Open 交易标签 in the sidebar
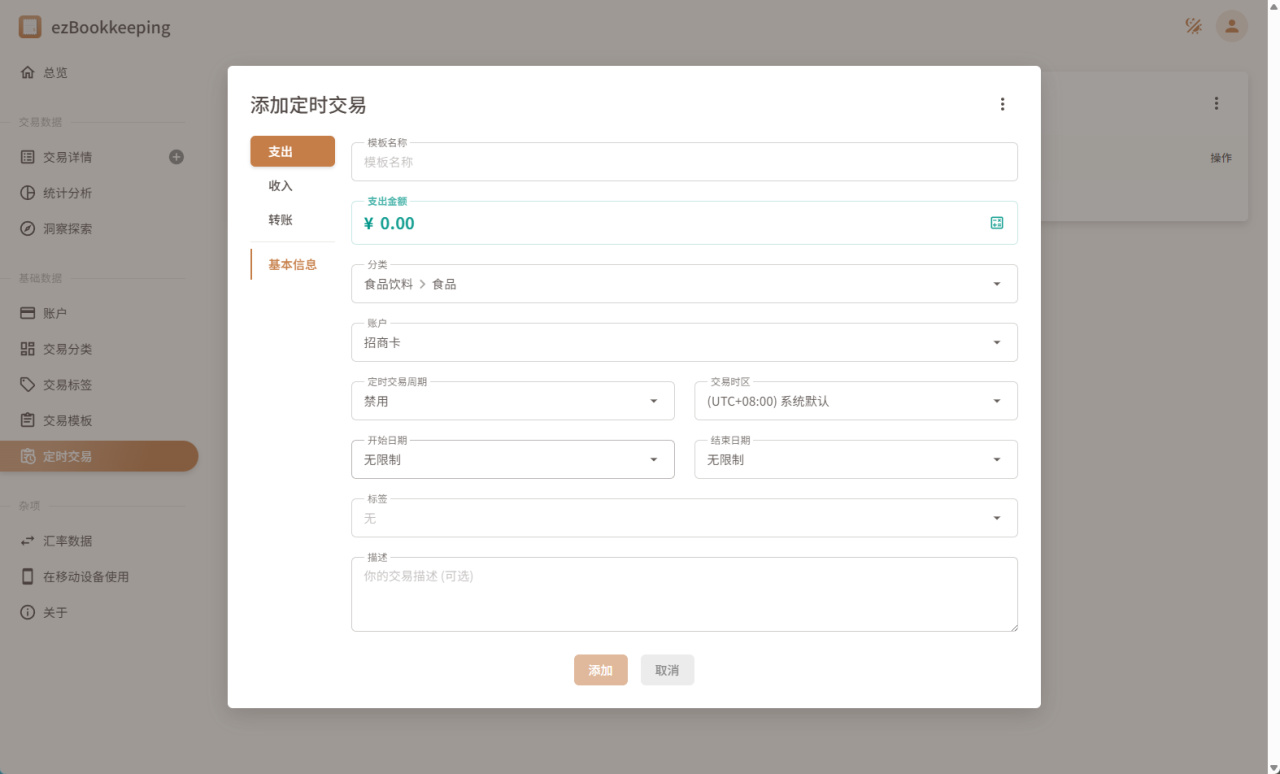The height and width of the screenshot is (774, 1280). point(99,385)
